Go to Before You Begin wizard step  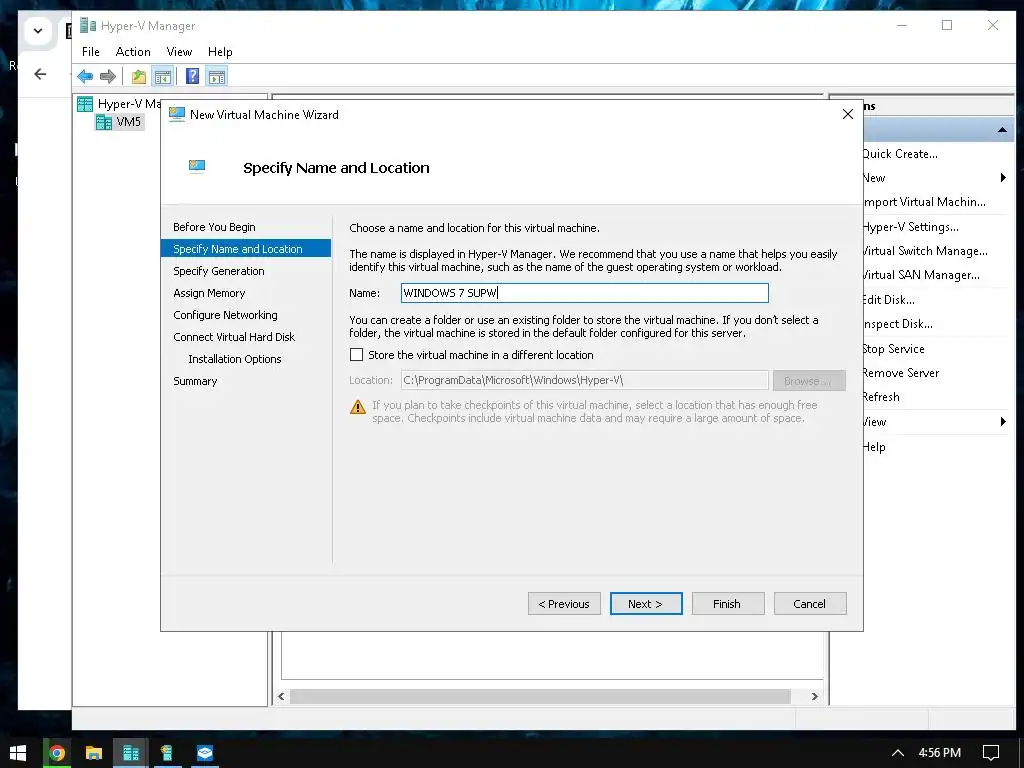click(x=214, y=227)
